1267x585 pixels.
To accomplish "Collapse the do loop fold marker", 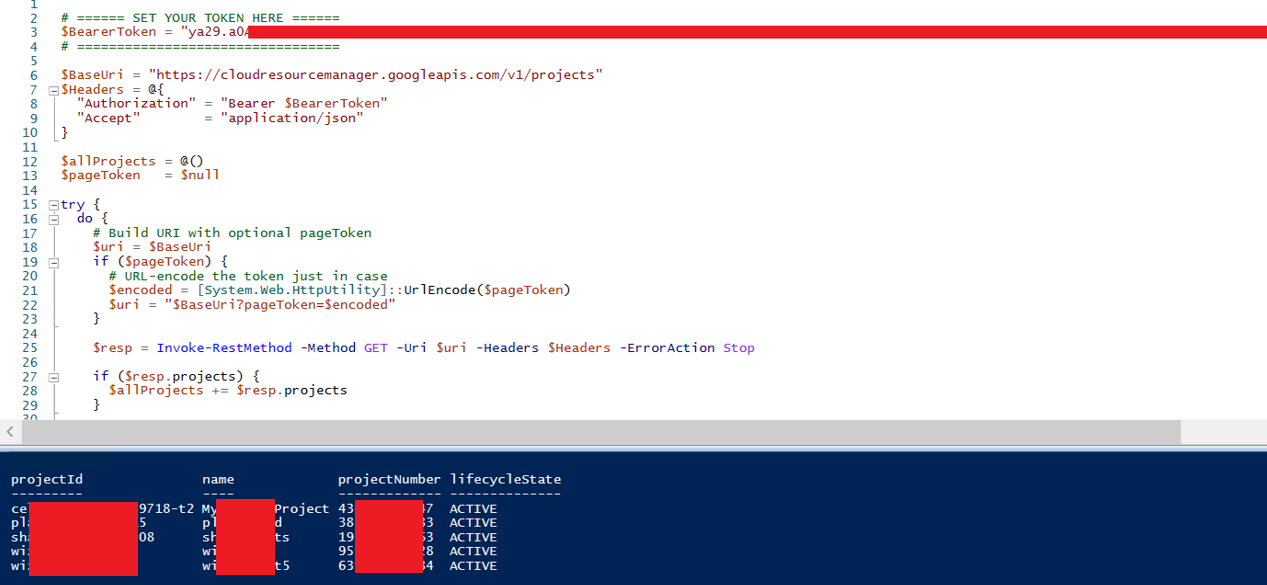I will (54, 219).
